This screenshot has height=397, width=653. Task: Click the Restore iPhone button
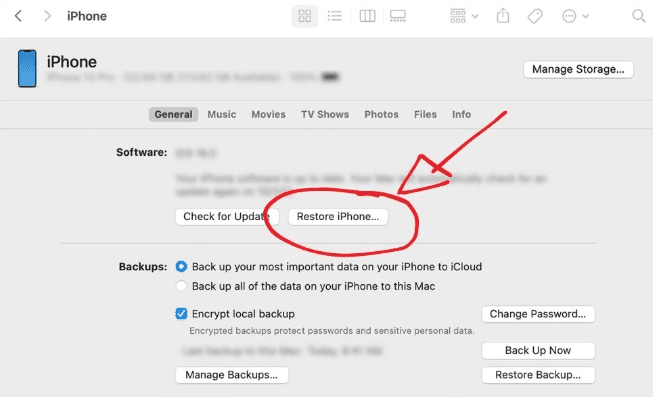pyautogui.click(x=338, y=217)
